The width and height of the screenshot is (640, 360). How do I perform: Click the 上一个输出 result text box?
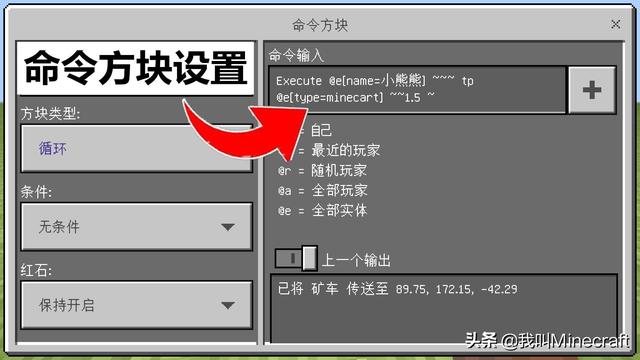pos(444,308)
